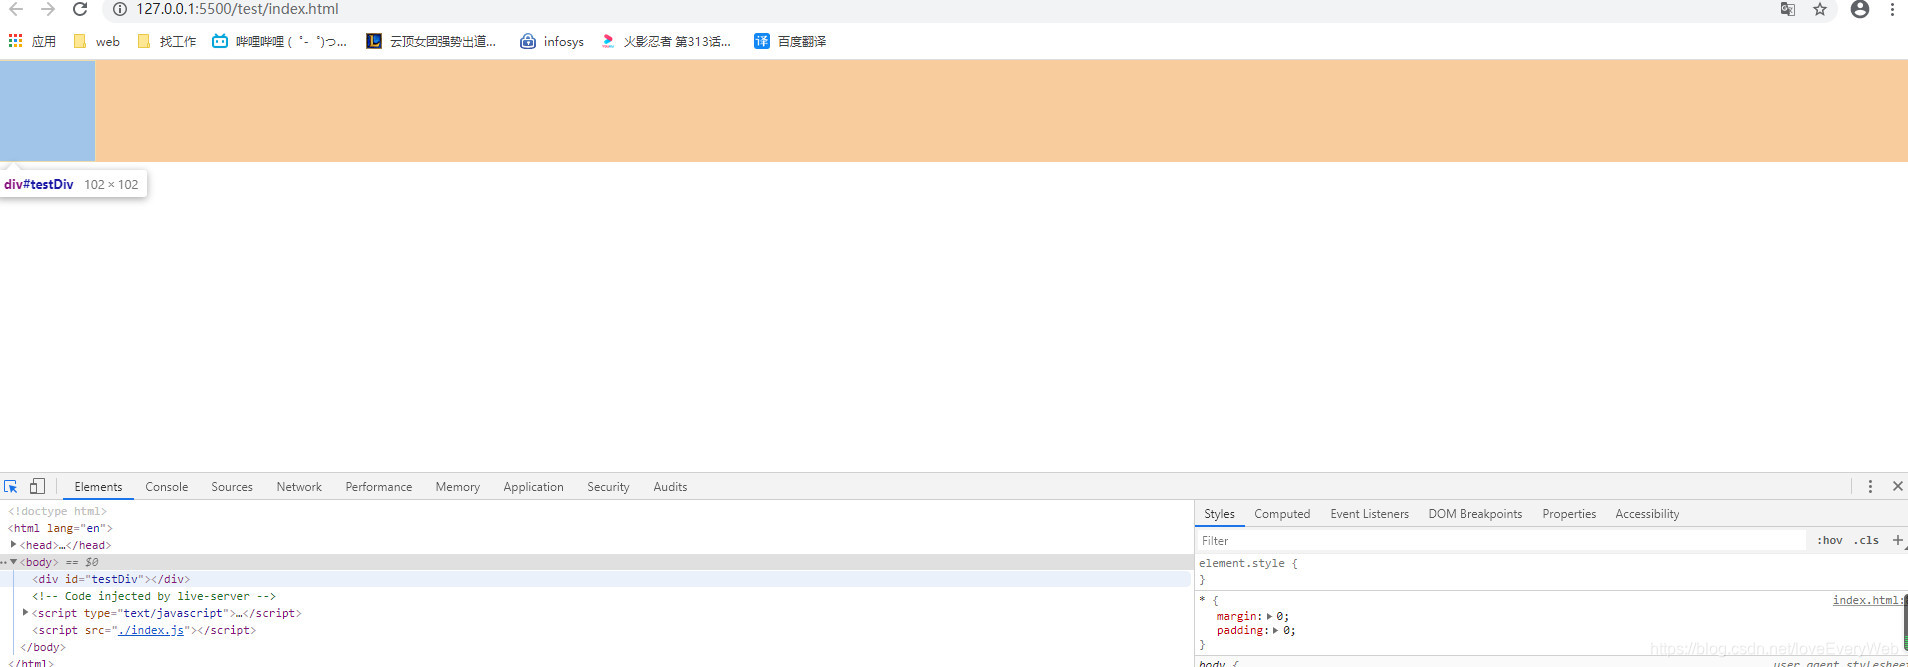Expand the margin shorthand property
1908x667 pixels.
pyautogui.click(x=1270, y=616)
